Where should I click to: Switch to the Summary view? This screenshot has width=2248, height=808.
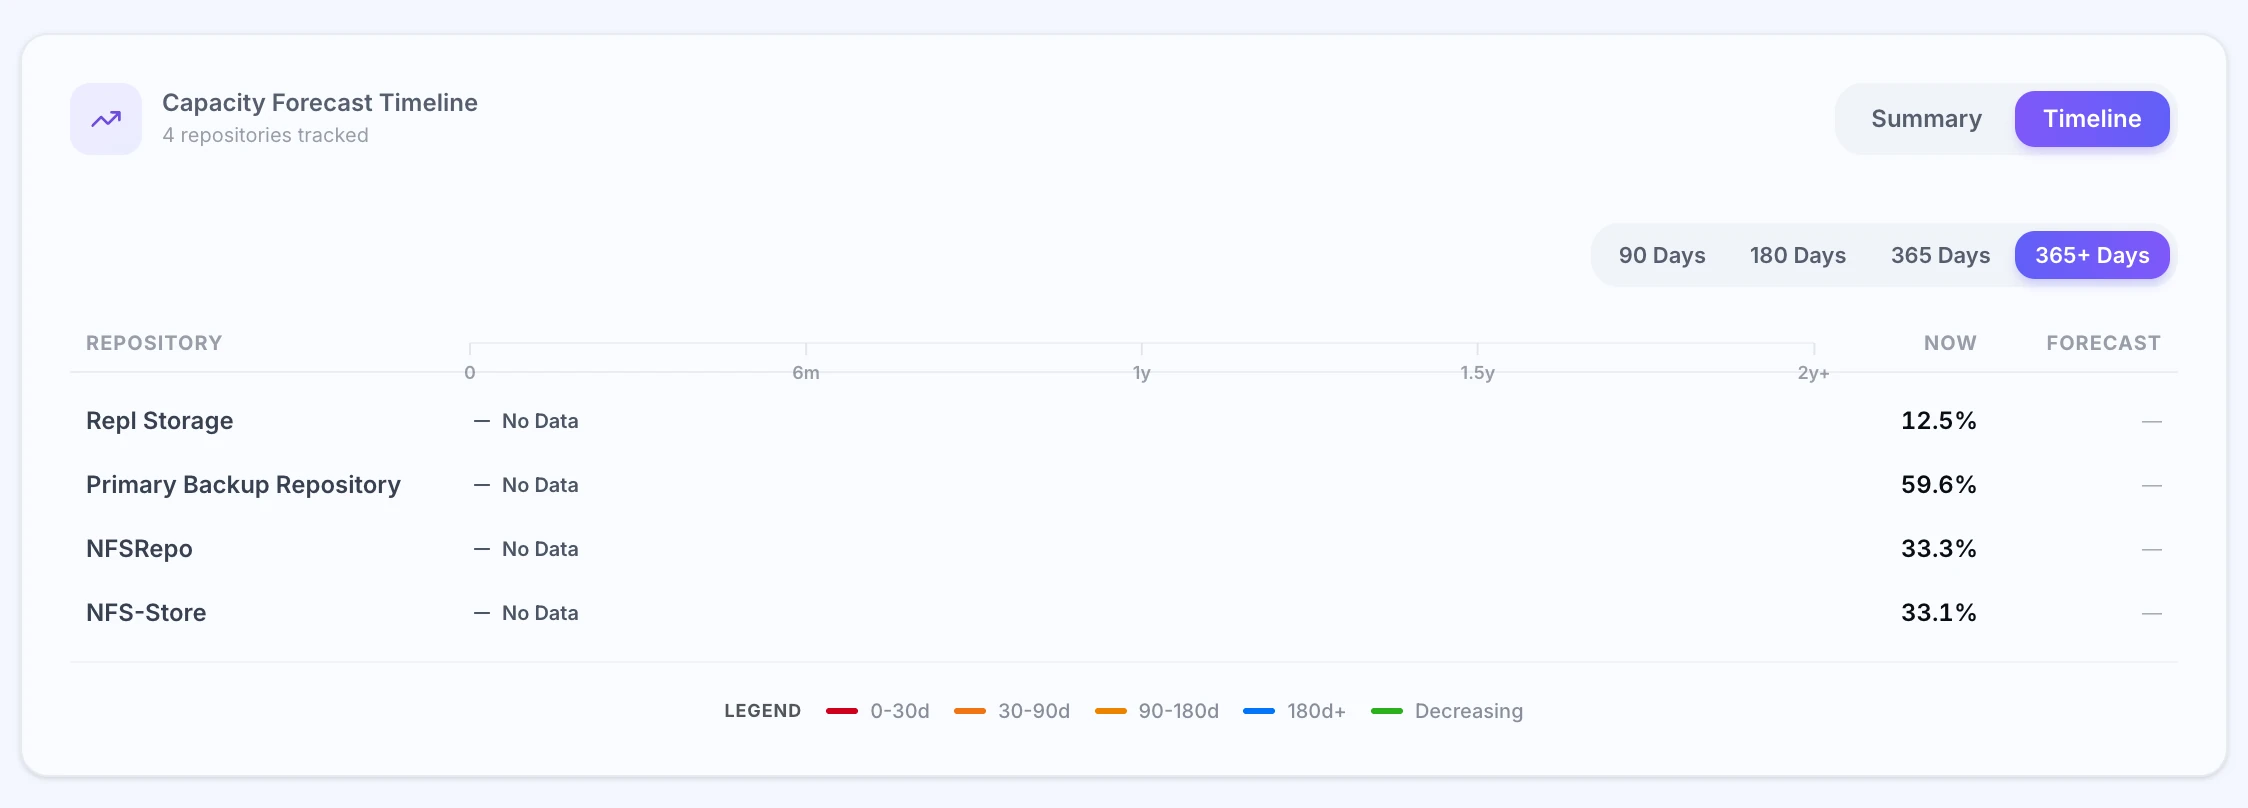point(1926,119)
